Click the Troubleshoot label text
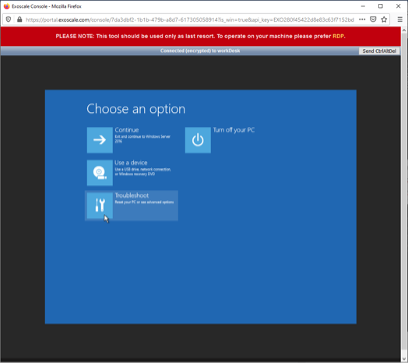This screenshot has width=408, height=364. (132, 195)
